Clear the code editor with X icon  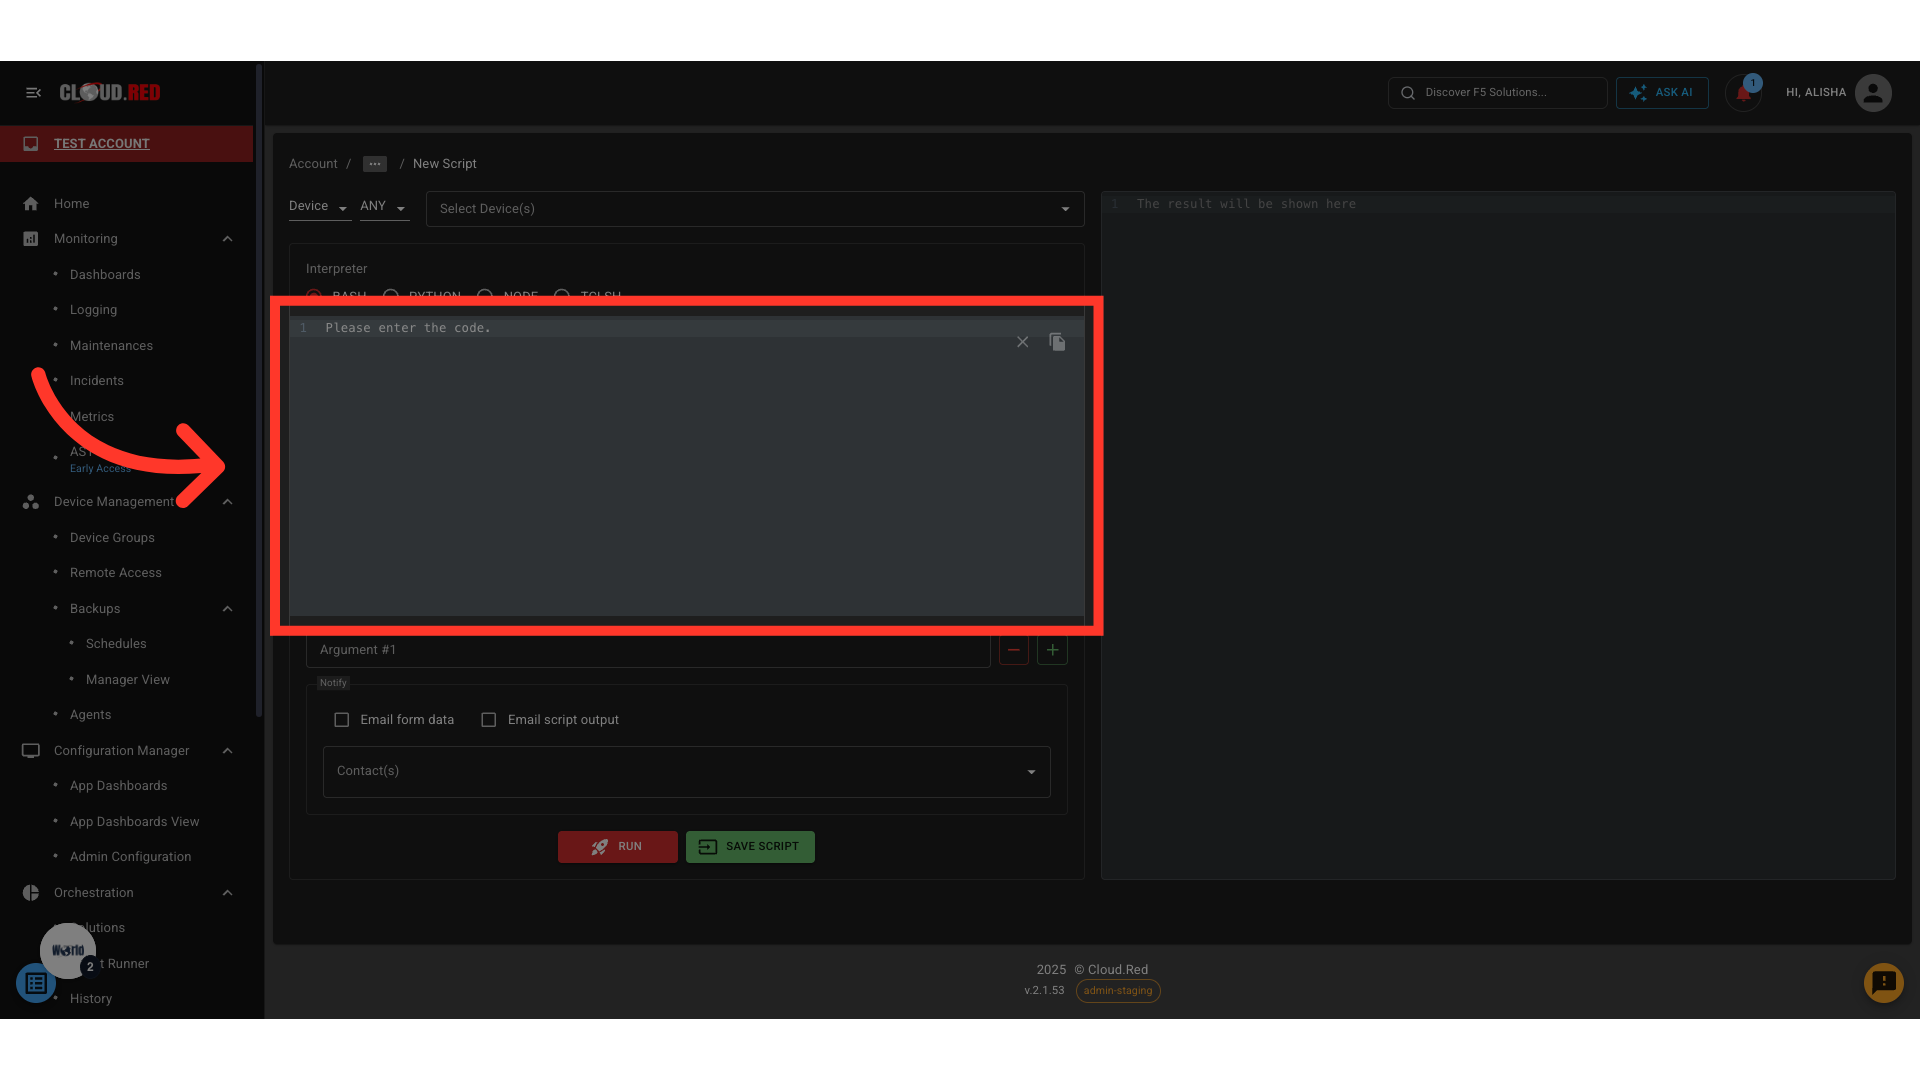(1022, 342)
